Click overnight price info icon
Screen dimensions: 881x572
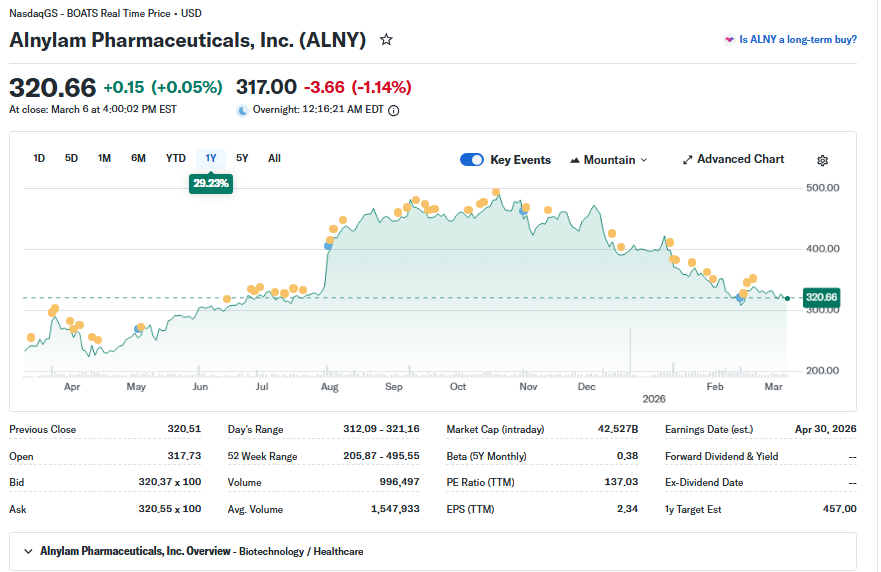[x=394, y=111]
